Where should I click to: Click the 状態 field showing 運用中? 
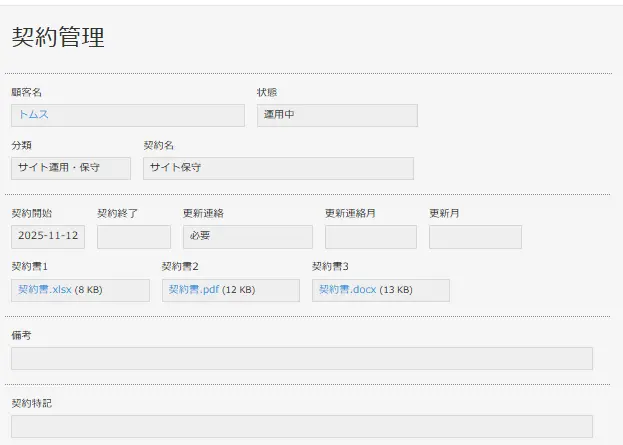(x=336, y=115)
